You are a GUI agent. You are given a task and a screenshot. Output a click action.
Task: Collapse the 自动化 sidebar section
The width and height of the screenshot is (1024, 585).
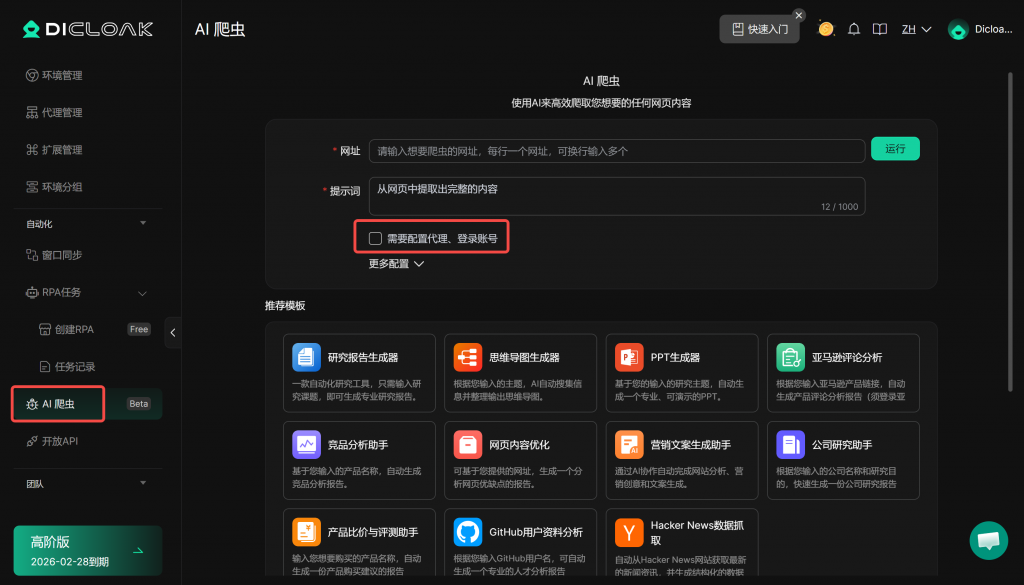143,223
